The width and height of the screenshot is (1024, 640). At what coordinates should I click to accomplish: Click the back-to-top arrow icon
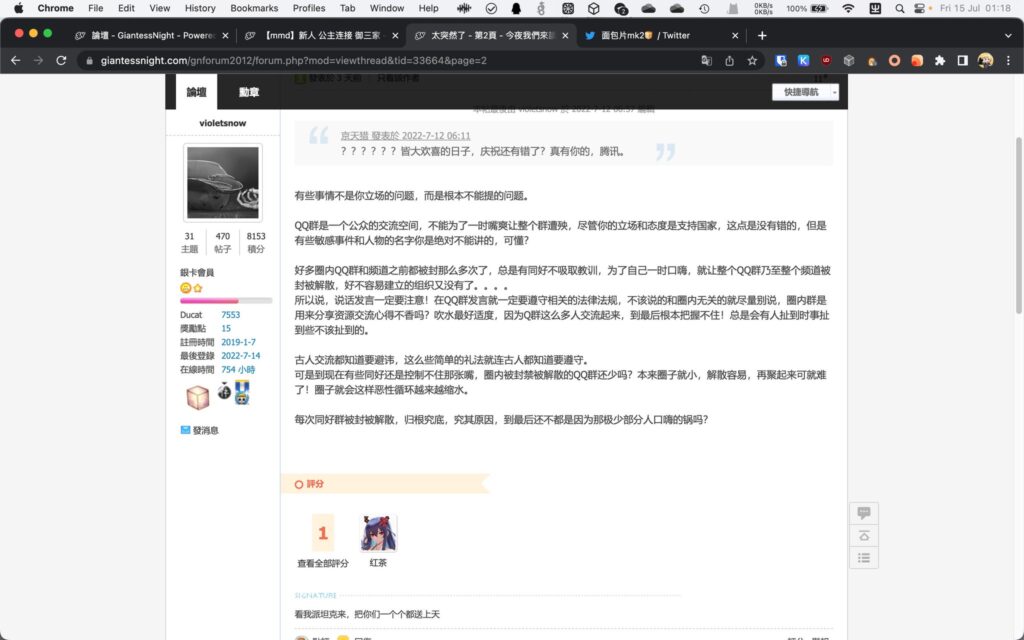coord(863,536)
